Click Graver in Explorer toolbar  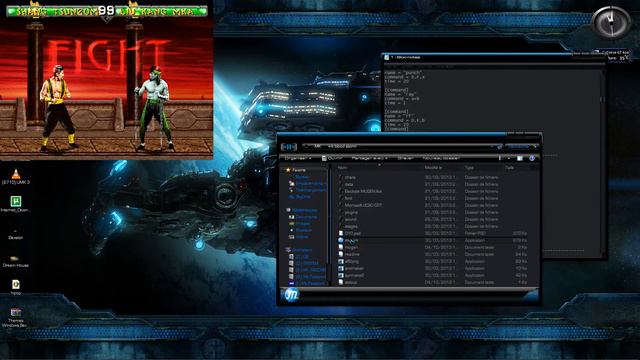pyautogui.click(x=405, y=158)
